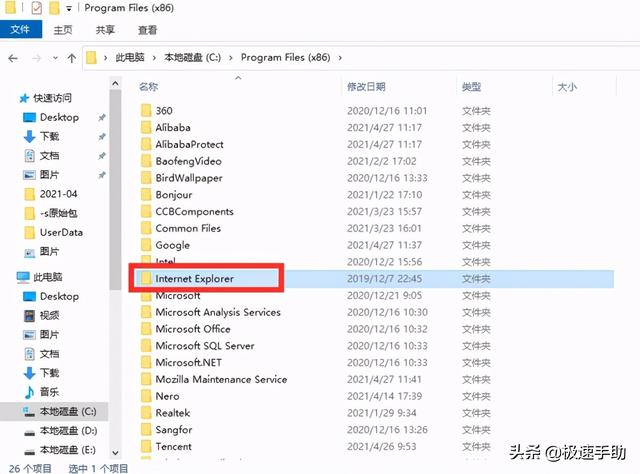Viewport: 640px width, 474px height.
Task: Select the Nero folder name
Action: (x=167, y=396)
